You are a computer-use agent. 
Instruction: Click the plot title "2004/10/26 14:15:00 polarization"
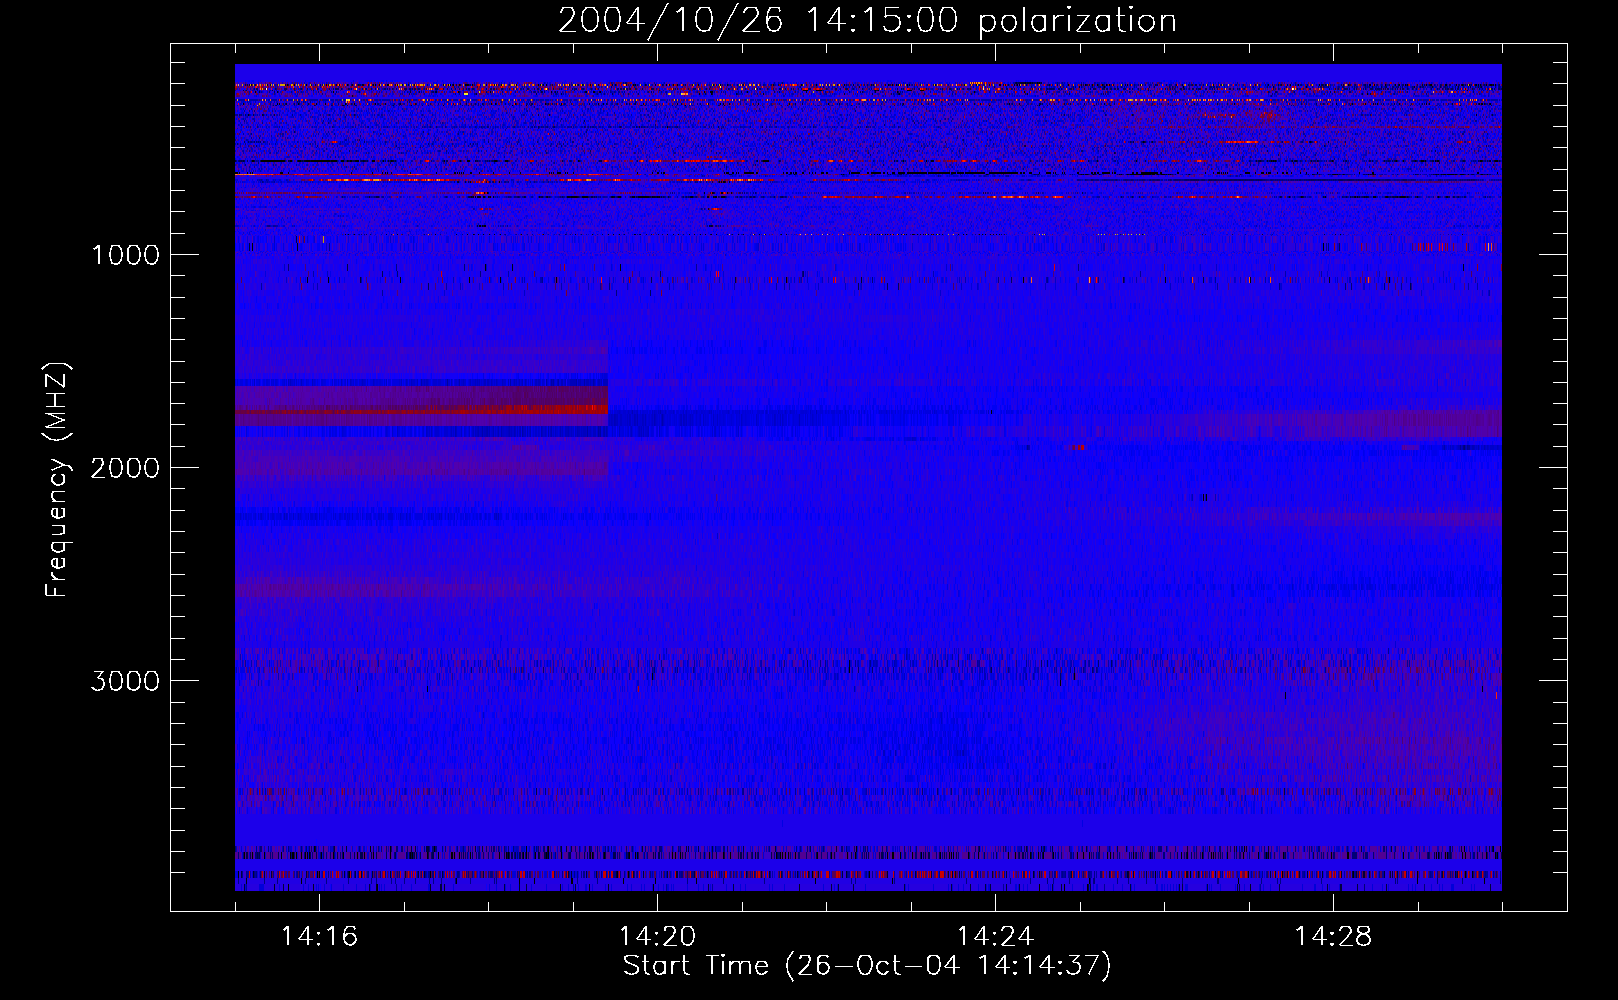[x=867, y=20]
